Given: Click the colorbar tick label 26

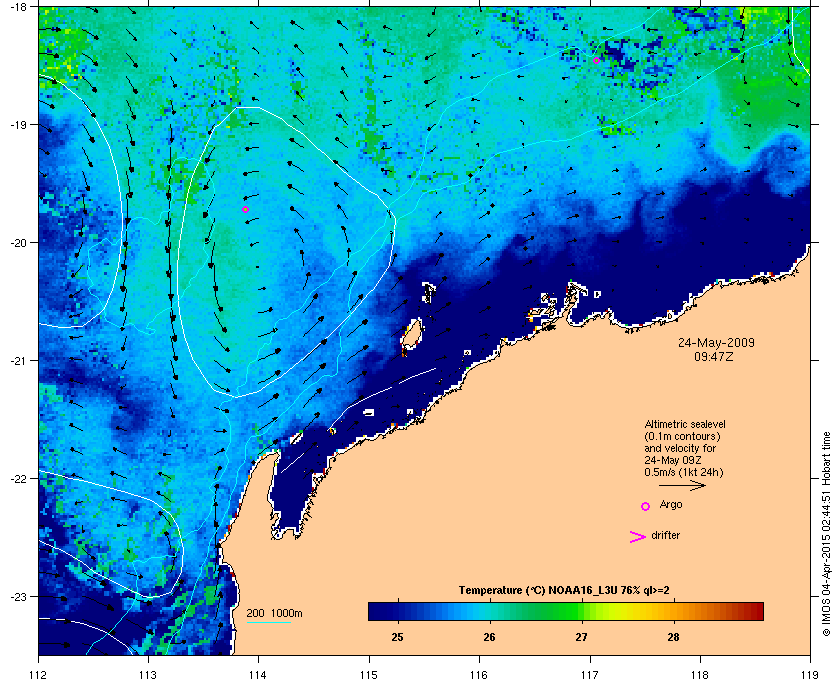Looking at the screenshot, I should [489, 637].
